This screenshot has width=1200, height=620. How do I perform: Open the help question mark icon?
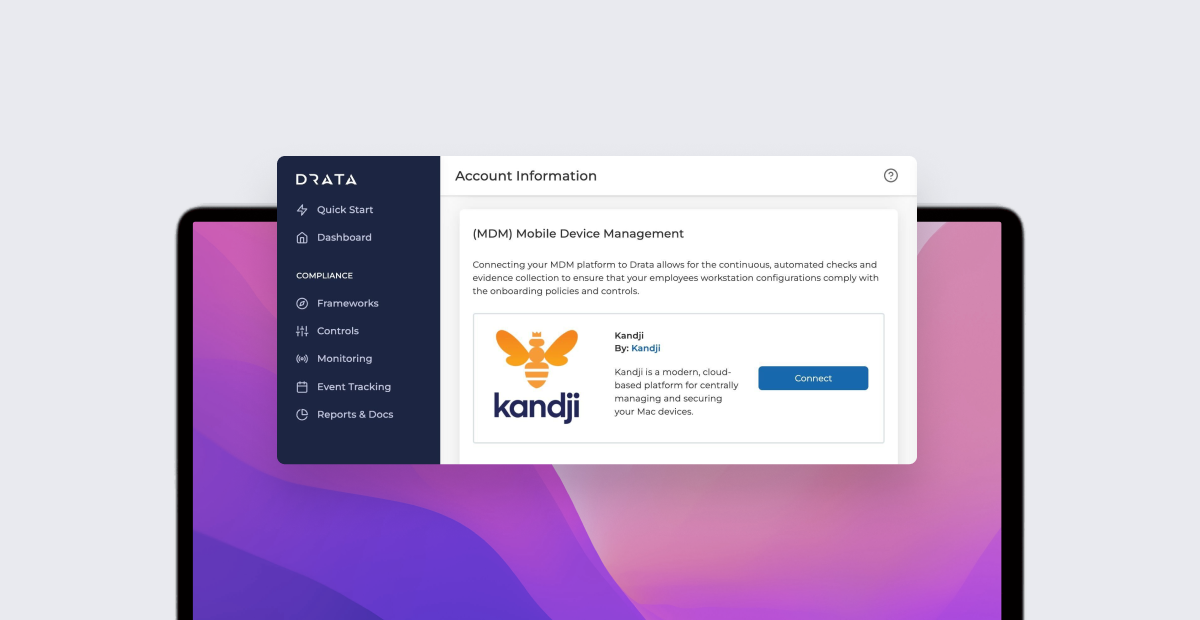click(890, 175)
